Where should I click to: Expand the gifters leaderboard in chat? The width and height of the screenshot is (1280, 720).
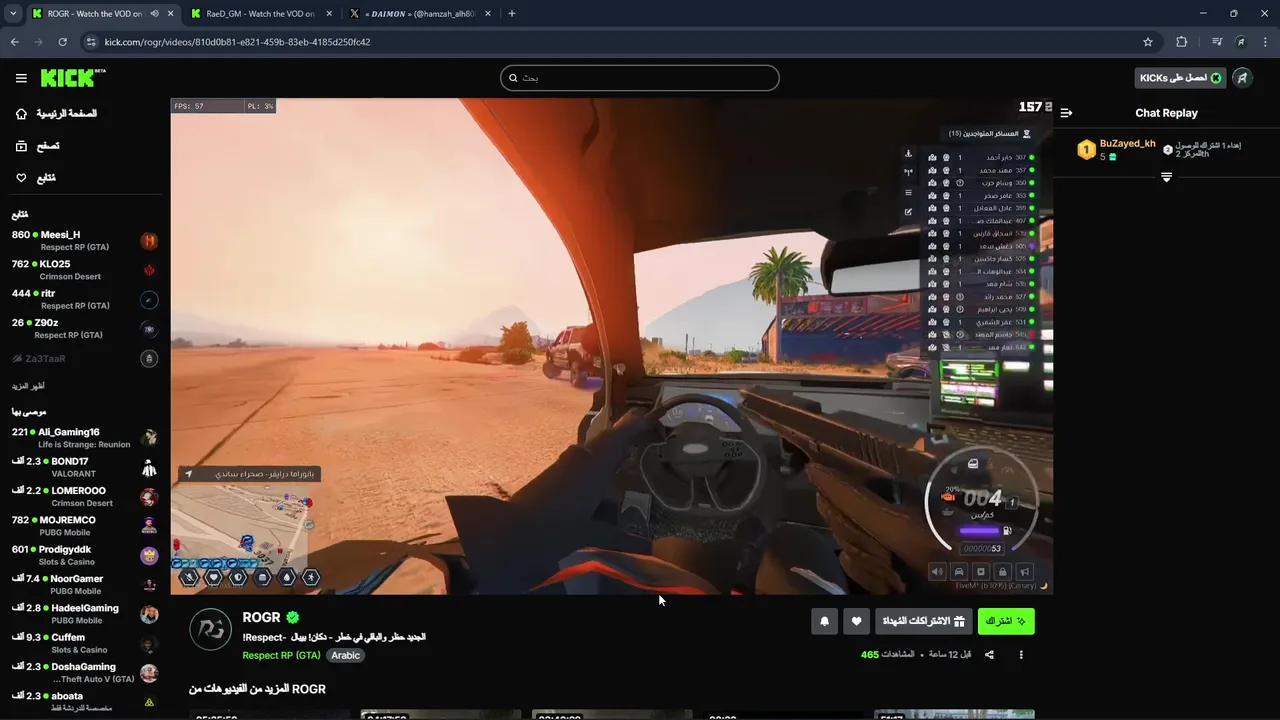pos(1166,177)
